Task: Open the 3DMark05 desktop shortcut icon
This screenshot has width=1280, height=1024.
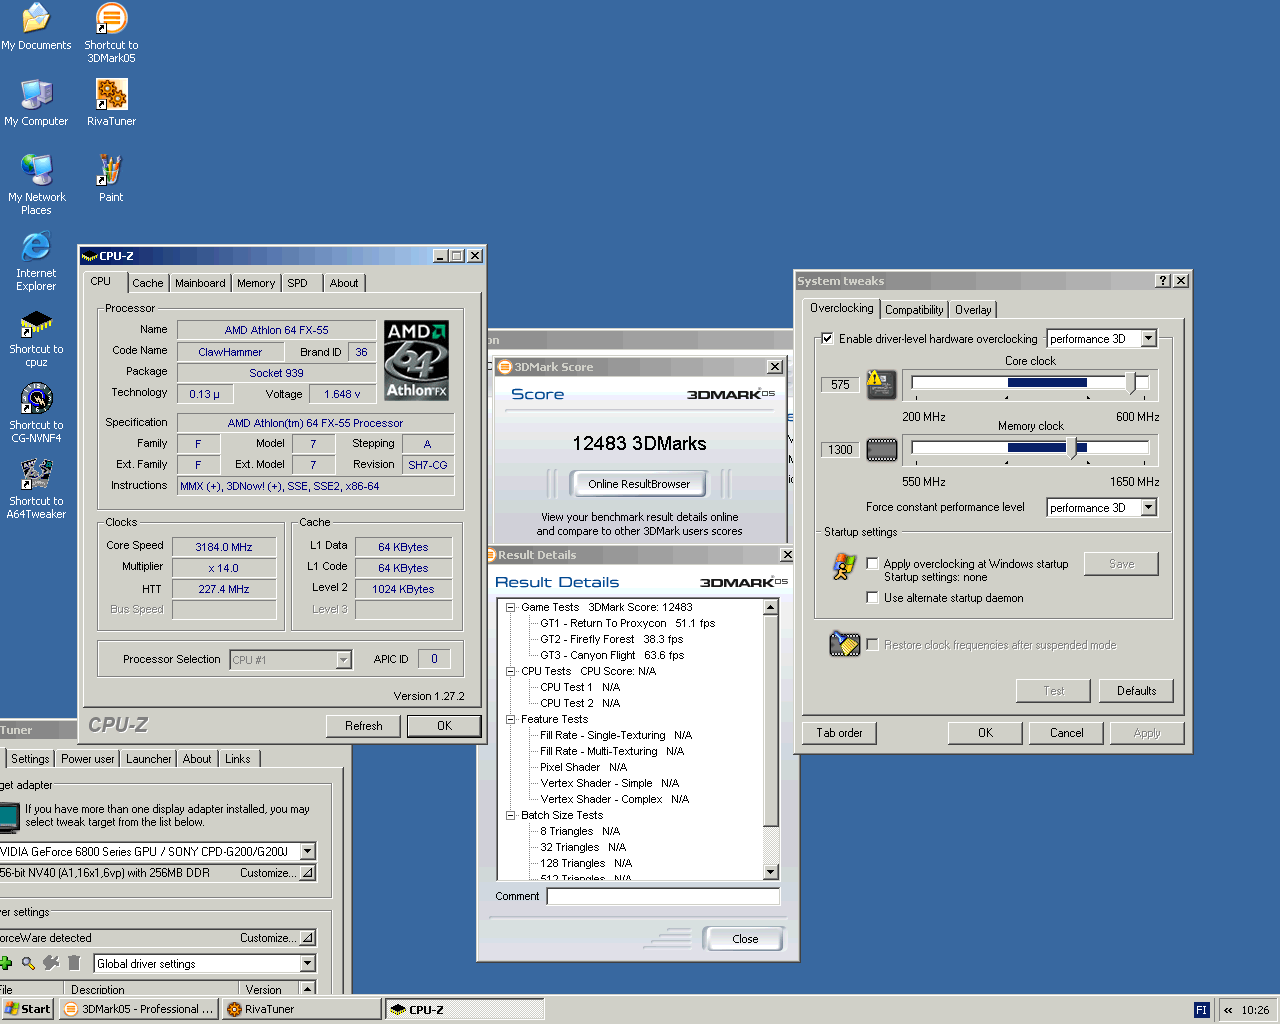Action: [111, 20]
